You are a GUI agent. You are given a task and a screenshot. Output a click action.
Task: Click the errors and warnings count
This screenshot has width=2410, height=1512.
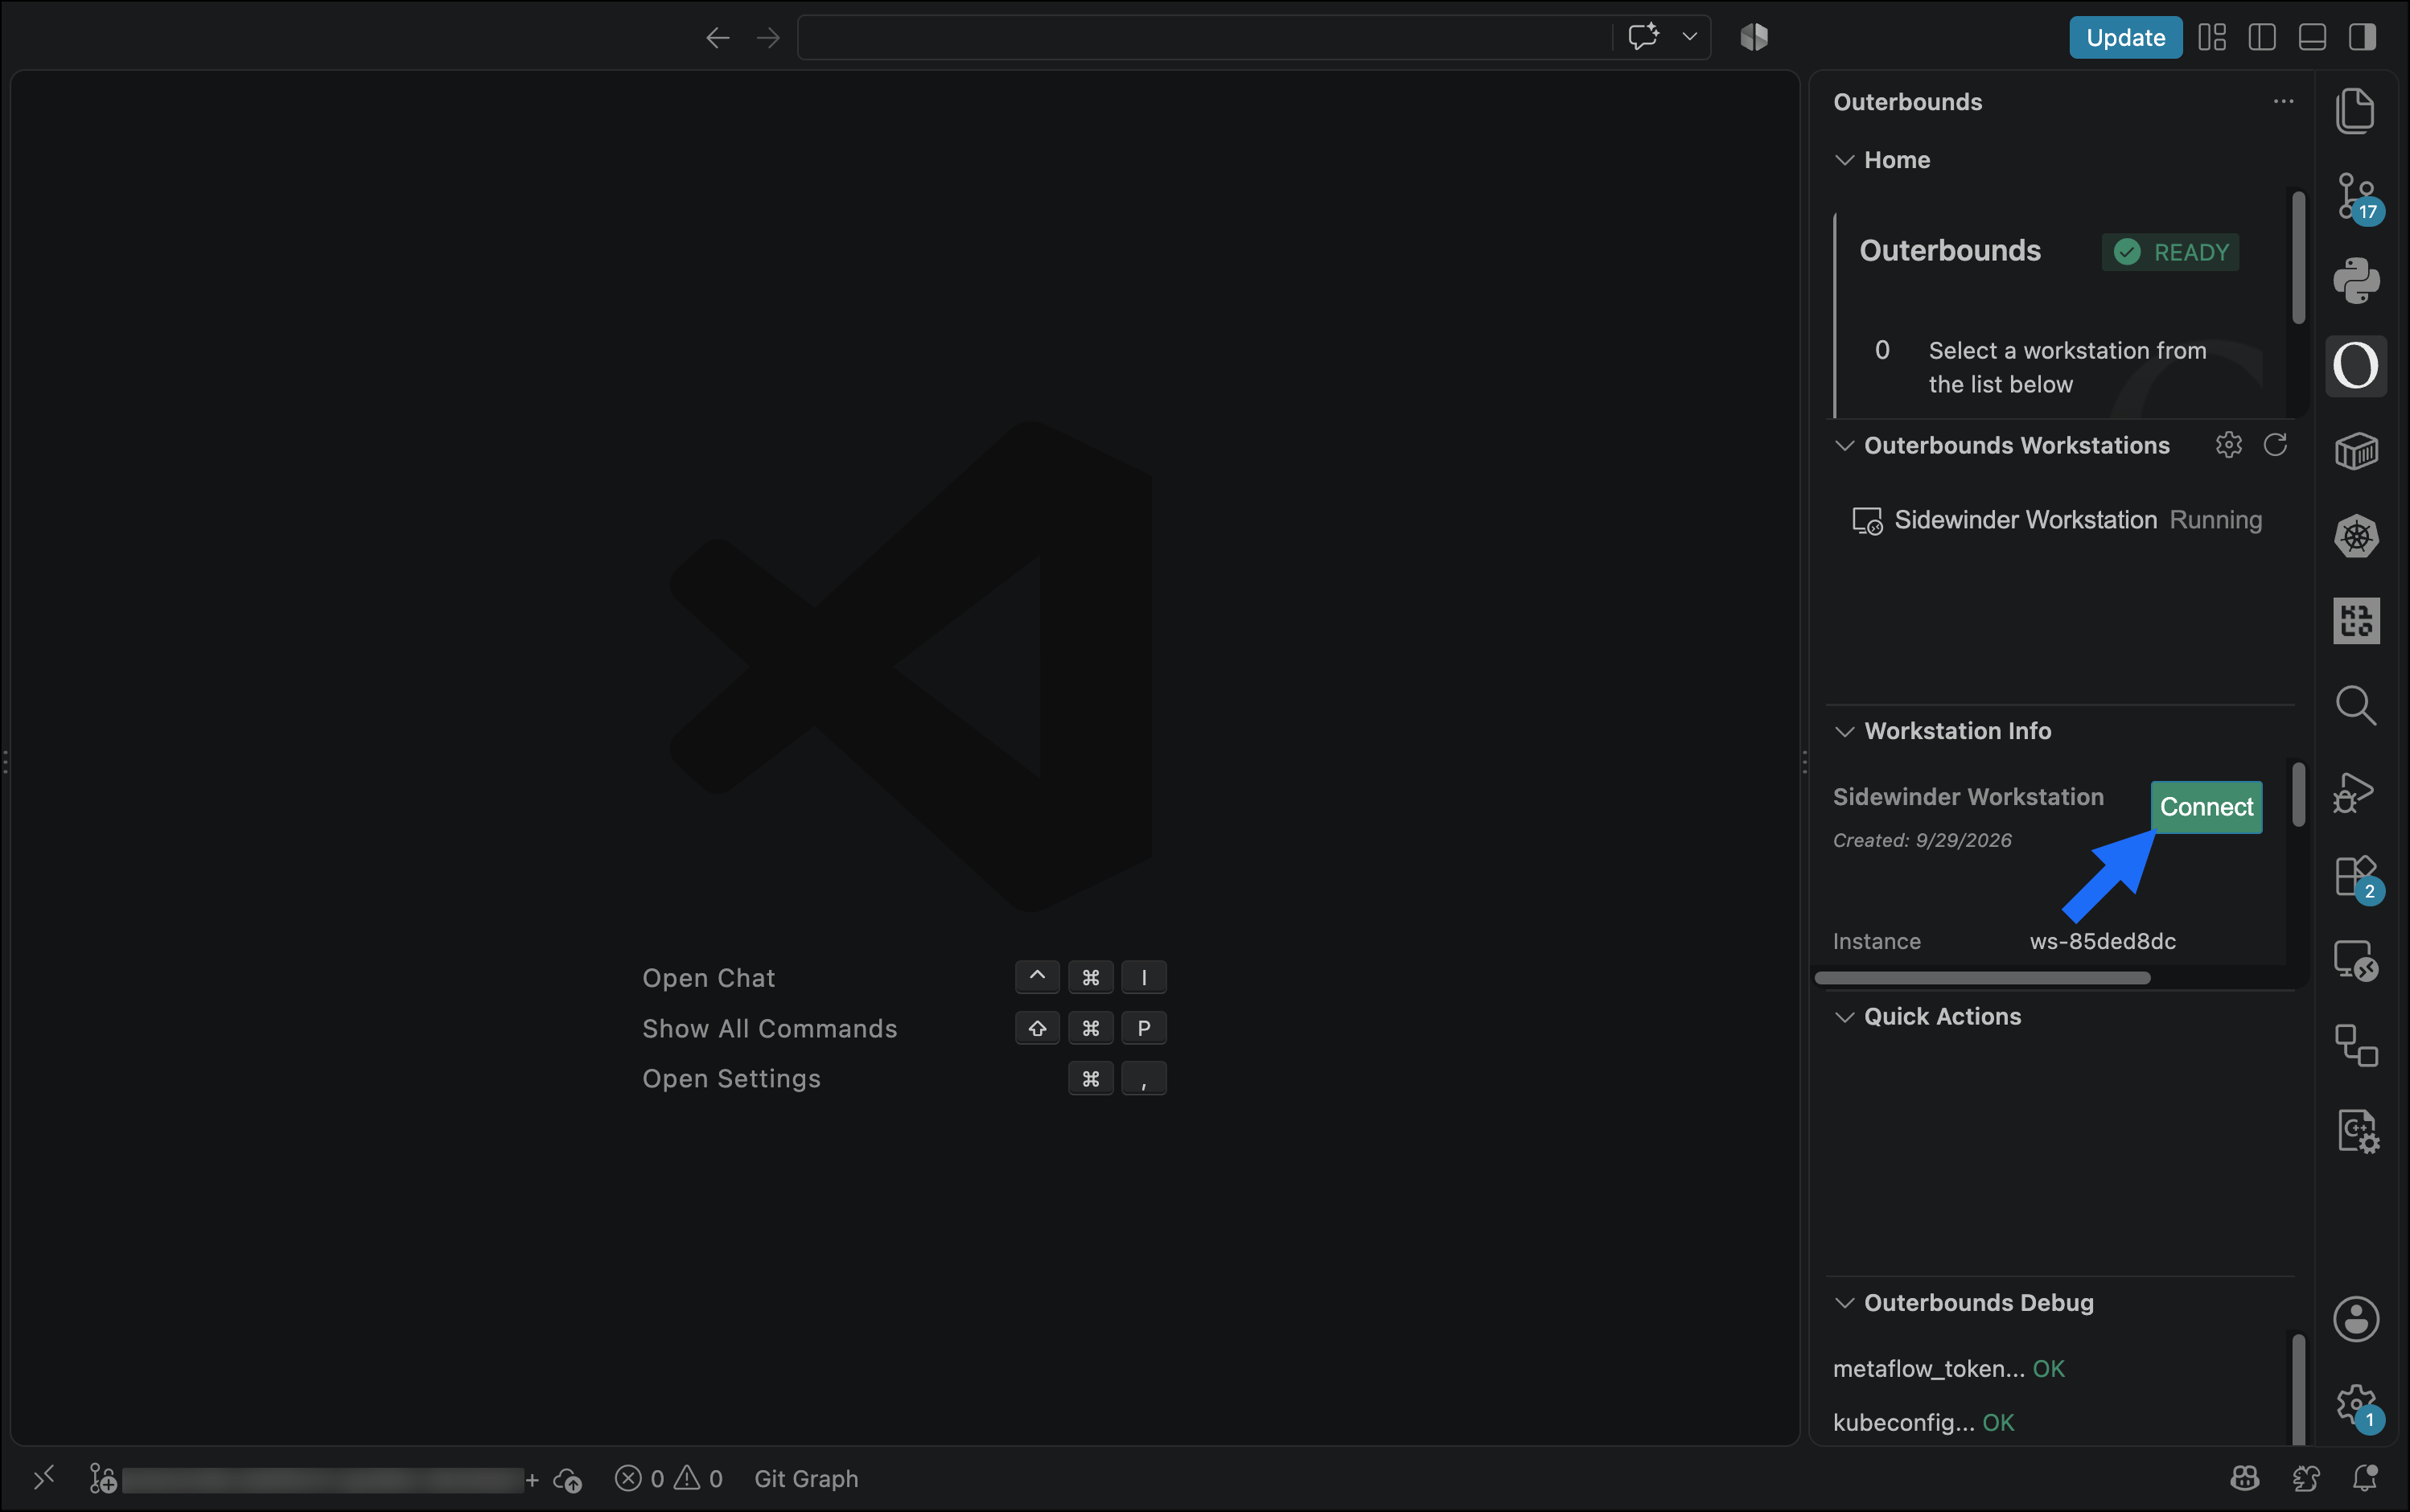click(669, 1478)
